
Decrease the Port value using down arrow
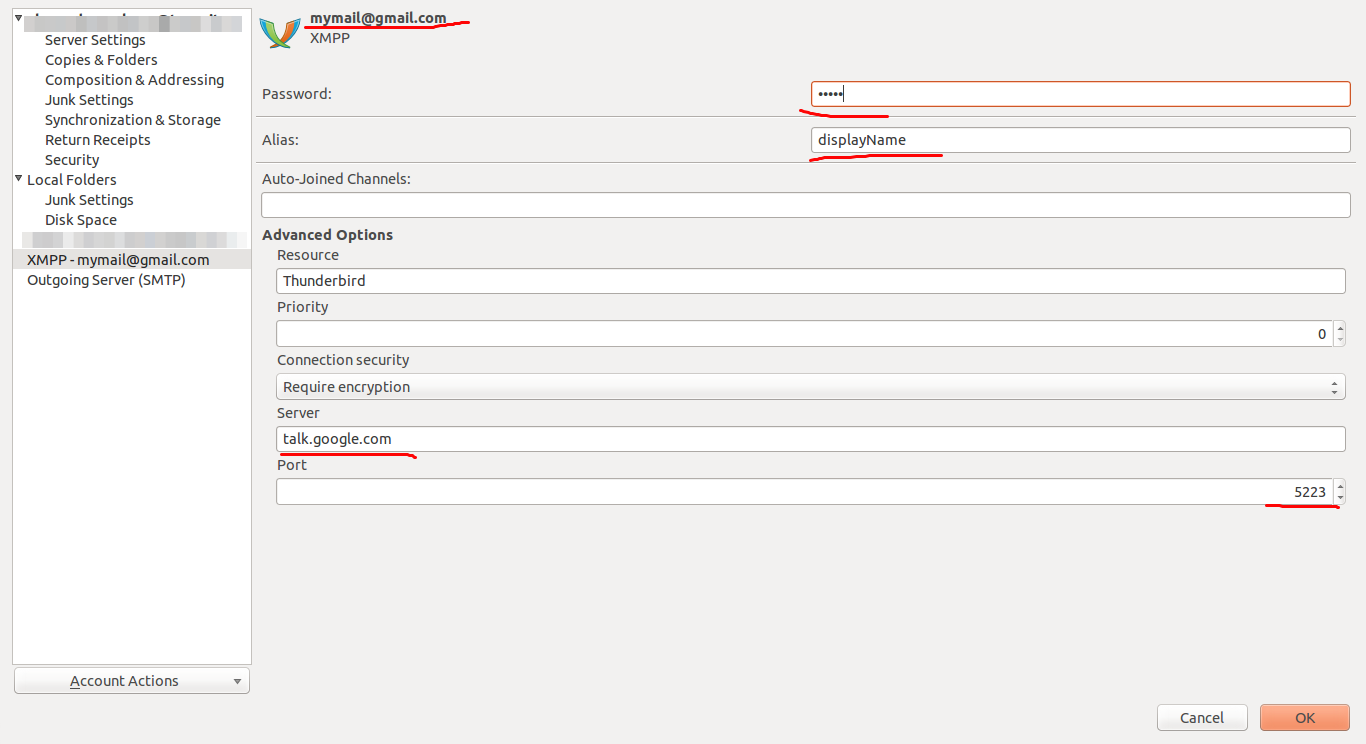tap(1340, 498)
